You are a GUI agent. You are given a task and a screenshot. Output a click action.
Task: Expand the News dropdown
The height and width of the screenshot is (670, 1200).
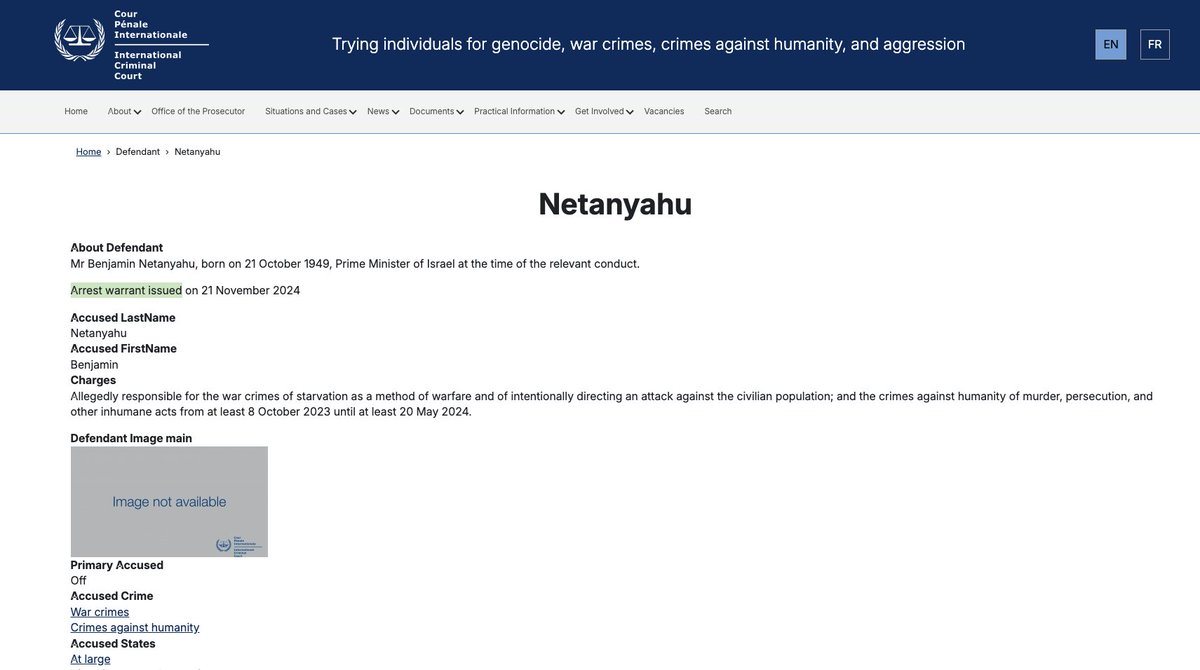click(383, 111)
